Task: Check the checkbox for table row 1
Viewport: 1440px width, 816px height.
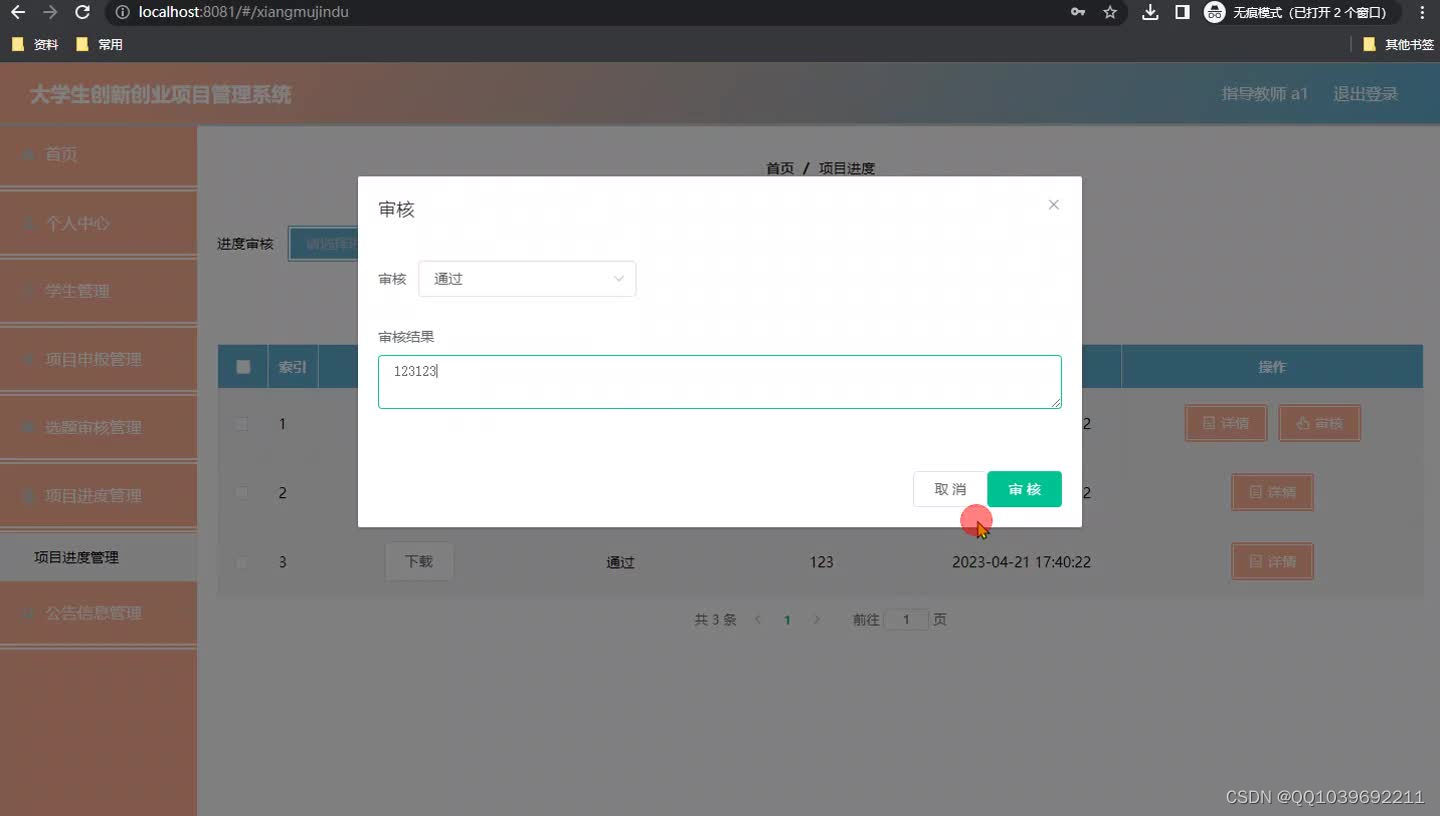Action: click(x=241, y=424)
